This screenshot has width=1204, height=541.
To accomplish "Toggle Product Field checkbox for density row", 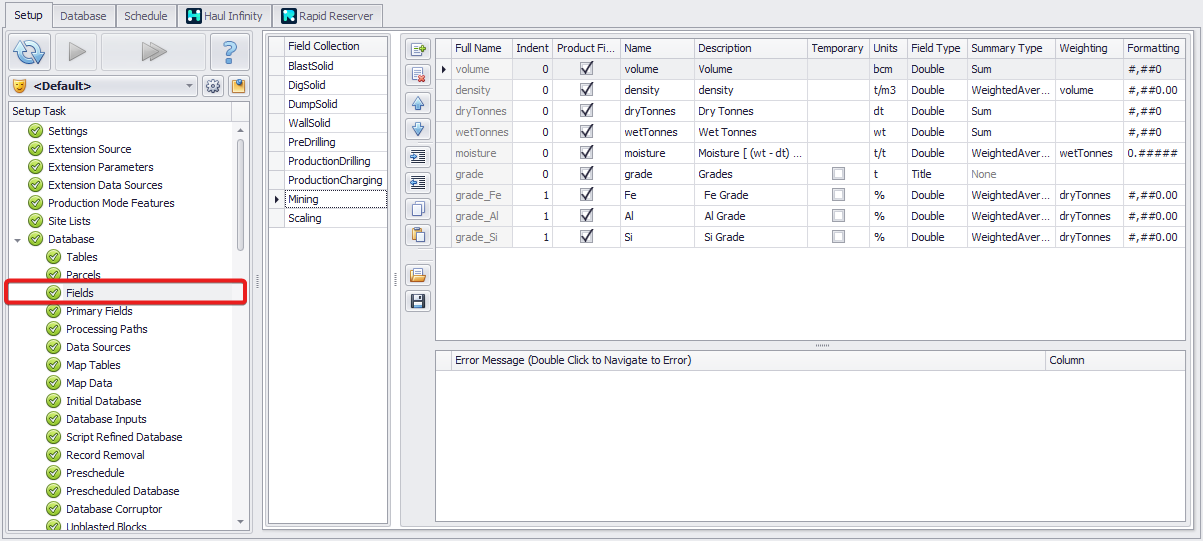I will tap(587, 90).
